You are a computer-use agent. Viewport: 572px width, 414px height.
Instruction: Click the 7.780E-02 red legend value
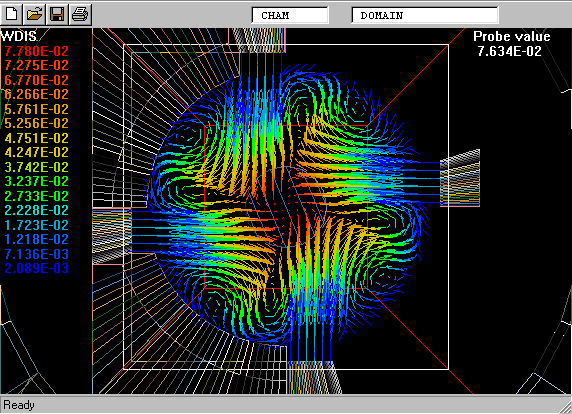(x=36, y=51)
